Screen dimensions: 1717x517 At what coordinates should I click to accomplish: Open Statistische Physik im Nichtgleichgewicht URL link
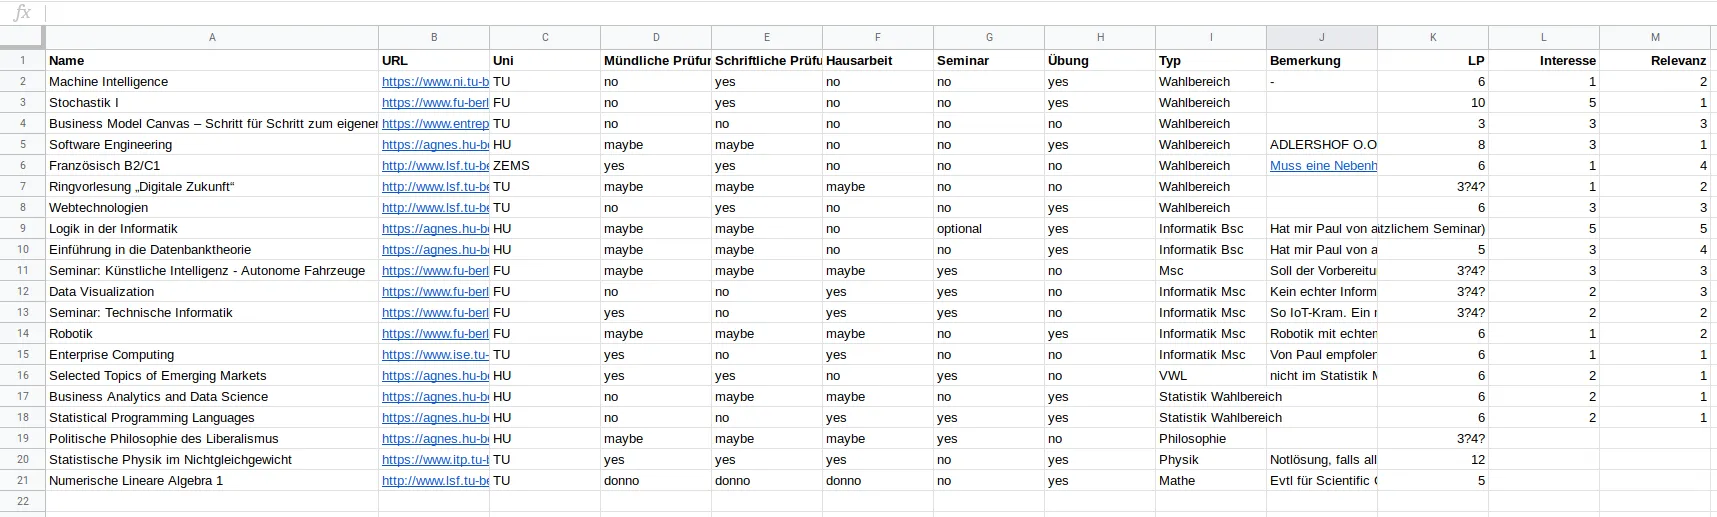(x=435, y=460)
